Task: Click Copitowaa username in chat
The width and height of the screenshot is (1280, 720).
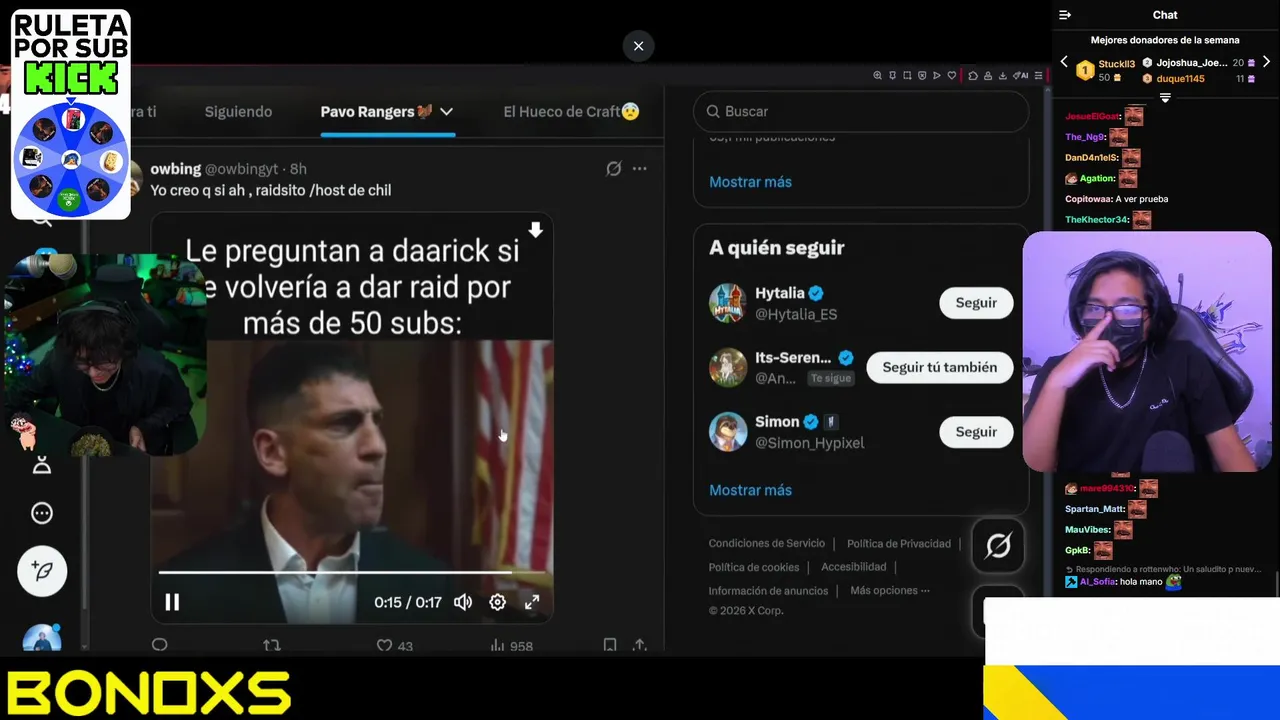Action: tap(1088, 199)
